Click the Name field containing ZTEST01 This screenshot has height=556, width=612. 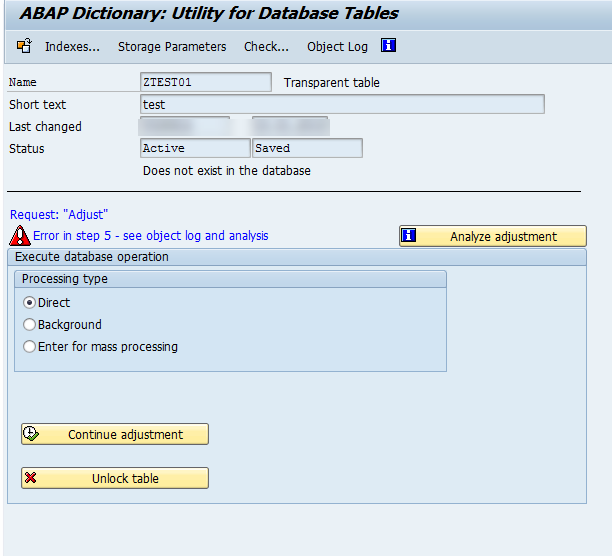[206, 82]
